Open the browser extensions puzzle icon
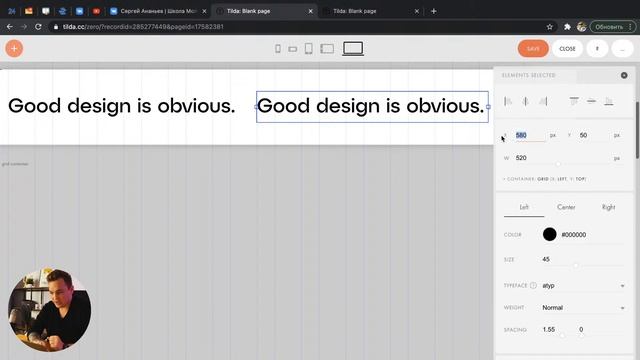640x360 pixels. pos(567,27)
